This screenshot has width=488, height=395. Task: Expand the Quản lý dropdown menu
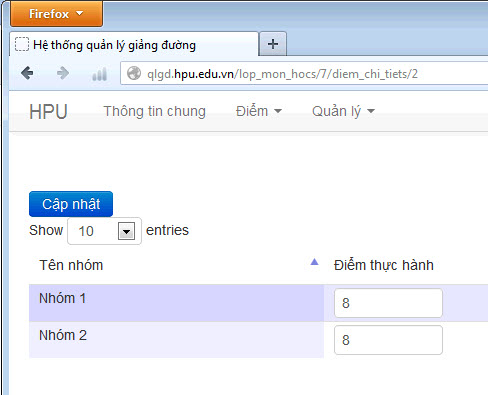tap(343, 111)
